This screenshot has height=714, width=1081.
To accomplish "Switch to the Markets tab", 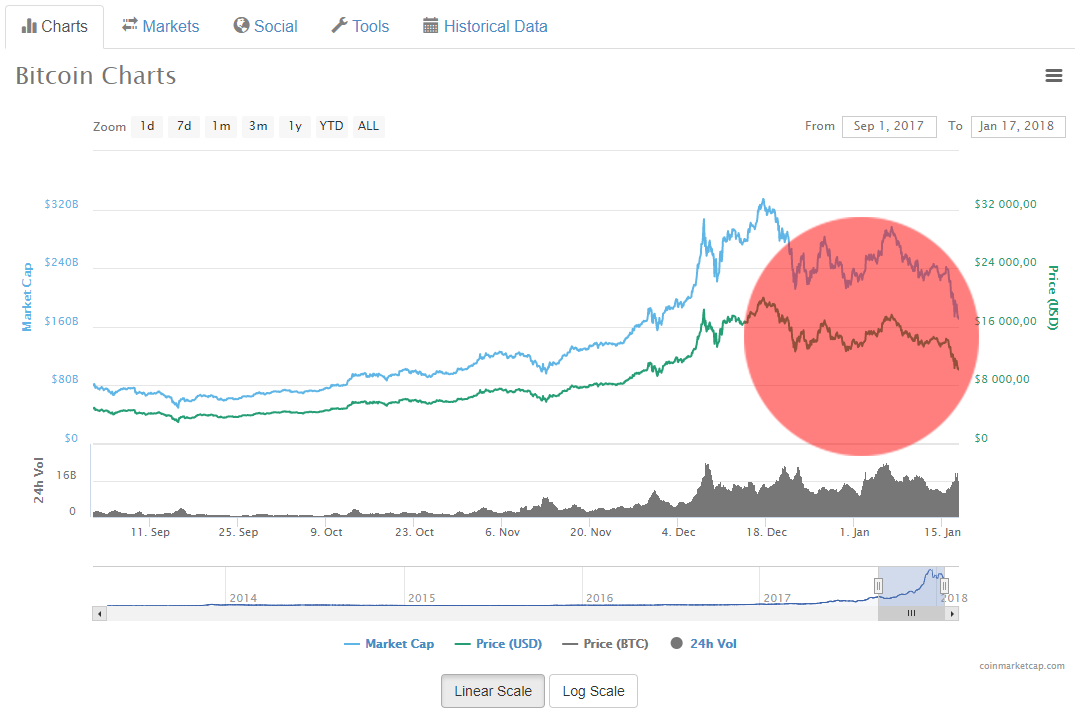I will coord(160,26).
